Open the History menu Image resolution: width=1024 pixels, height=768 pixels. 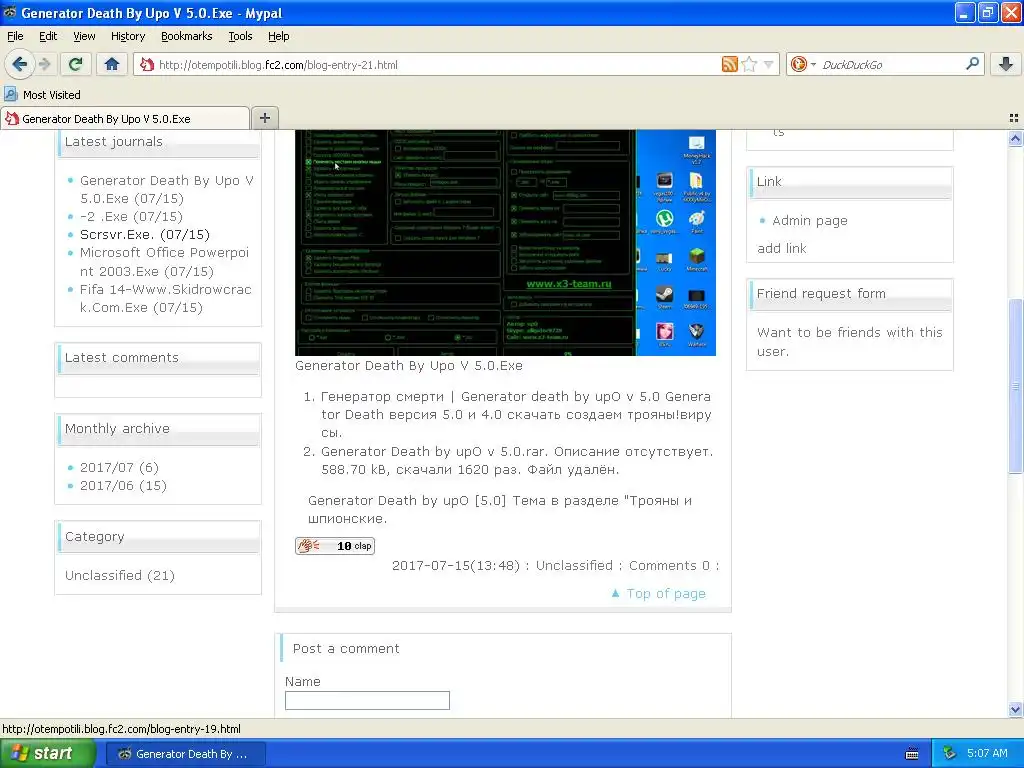click(128, 36)
